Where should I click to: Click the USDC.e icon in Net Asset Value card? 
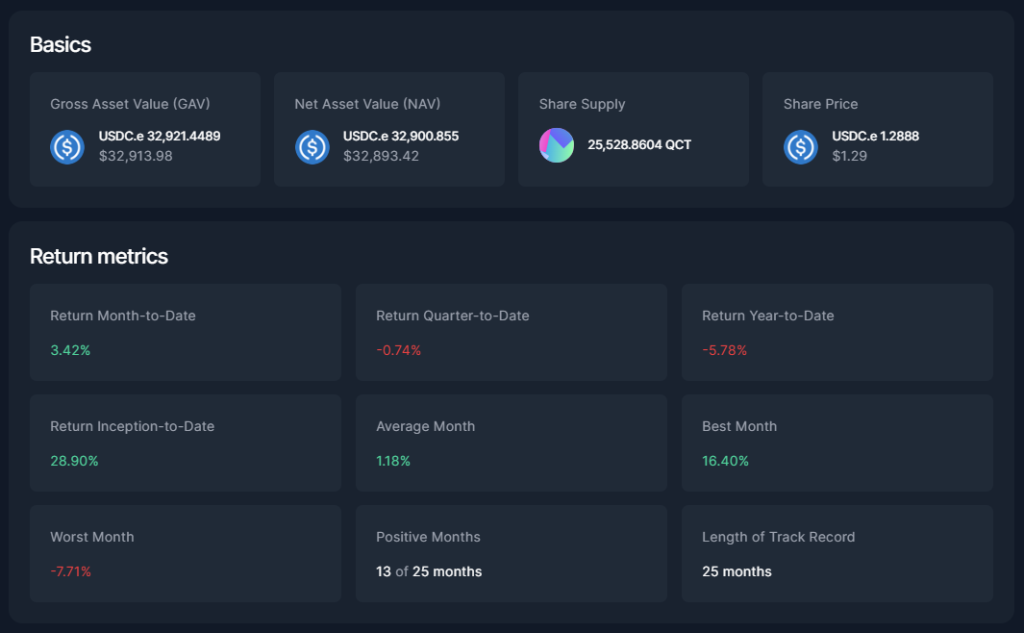tap(312, 146)
